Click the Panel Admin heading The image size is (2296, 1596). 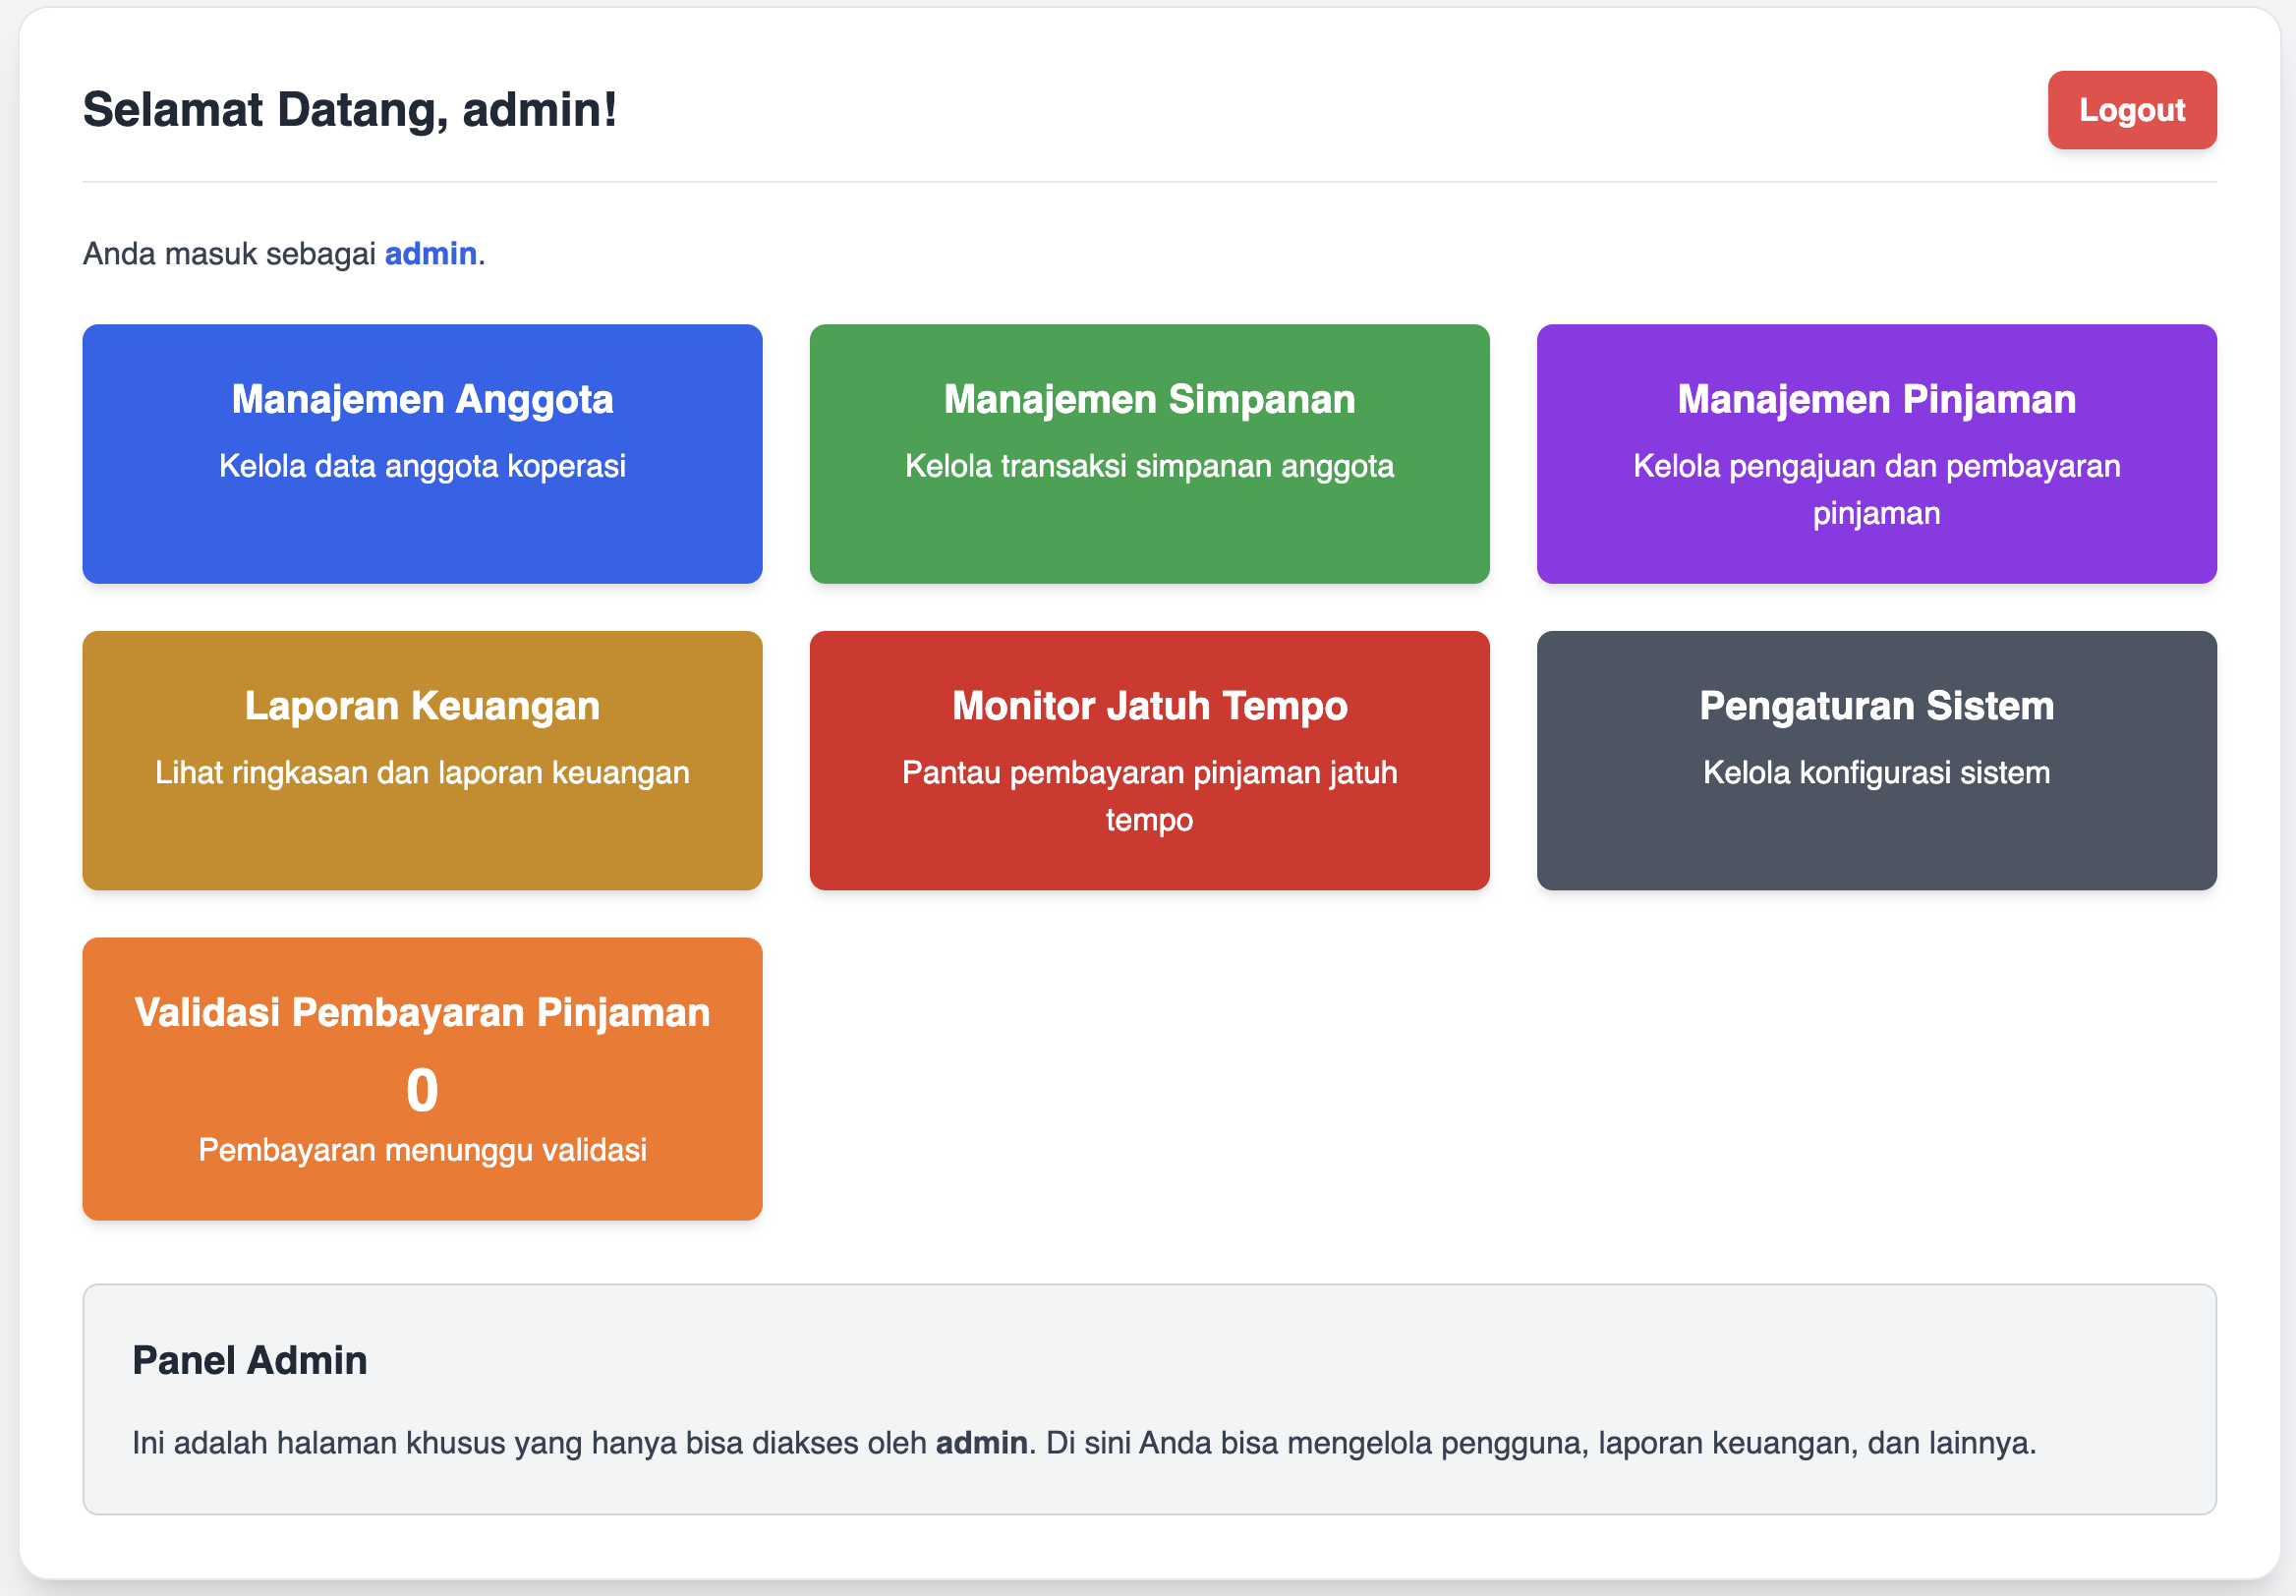[x=250, y=1360]
